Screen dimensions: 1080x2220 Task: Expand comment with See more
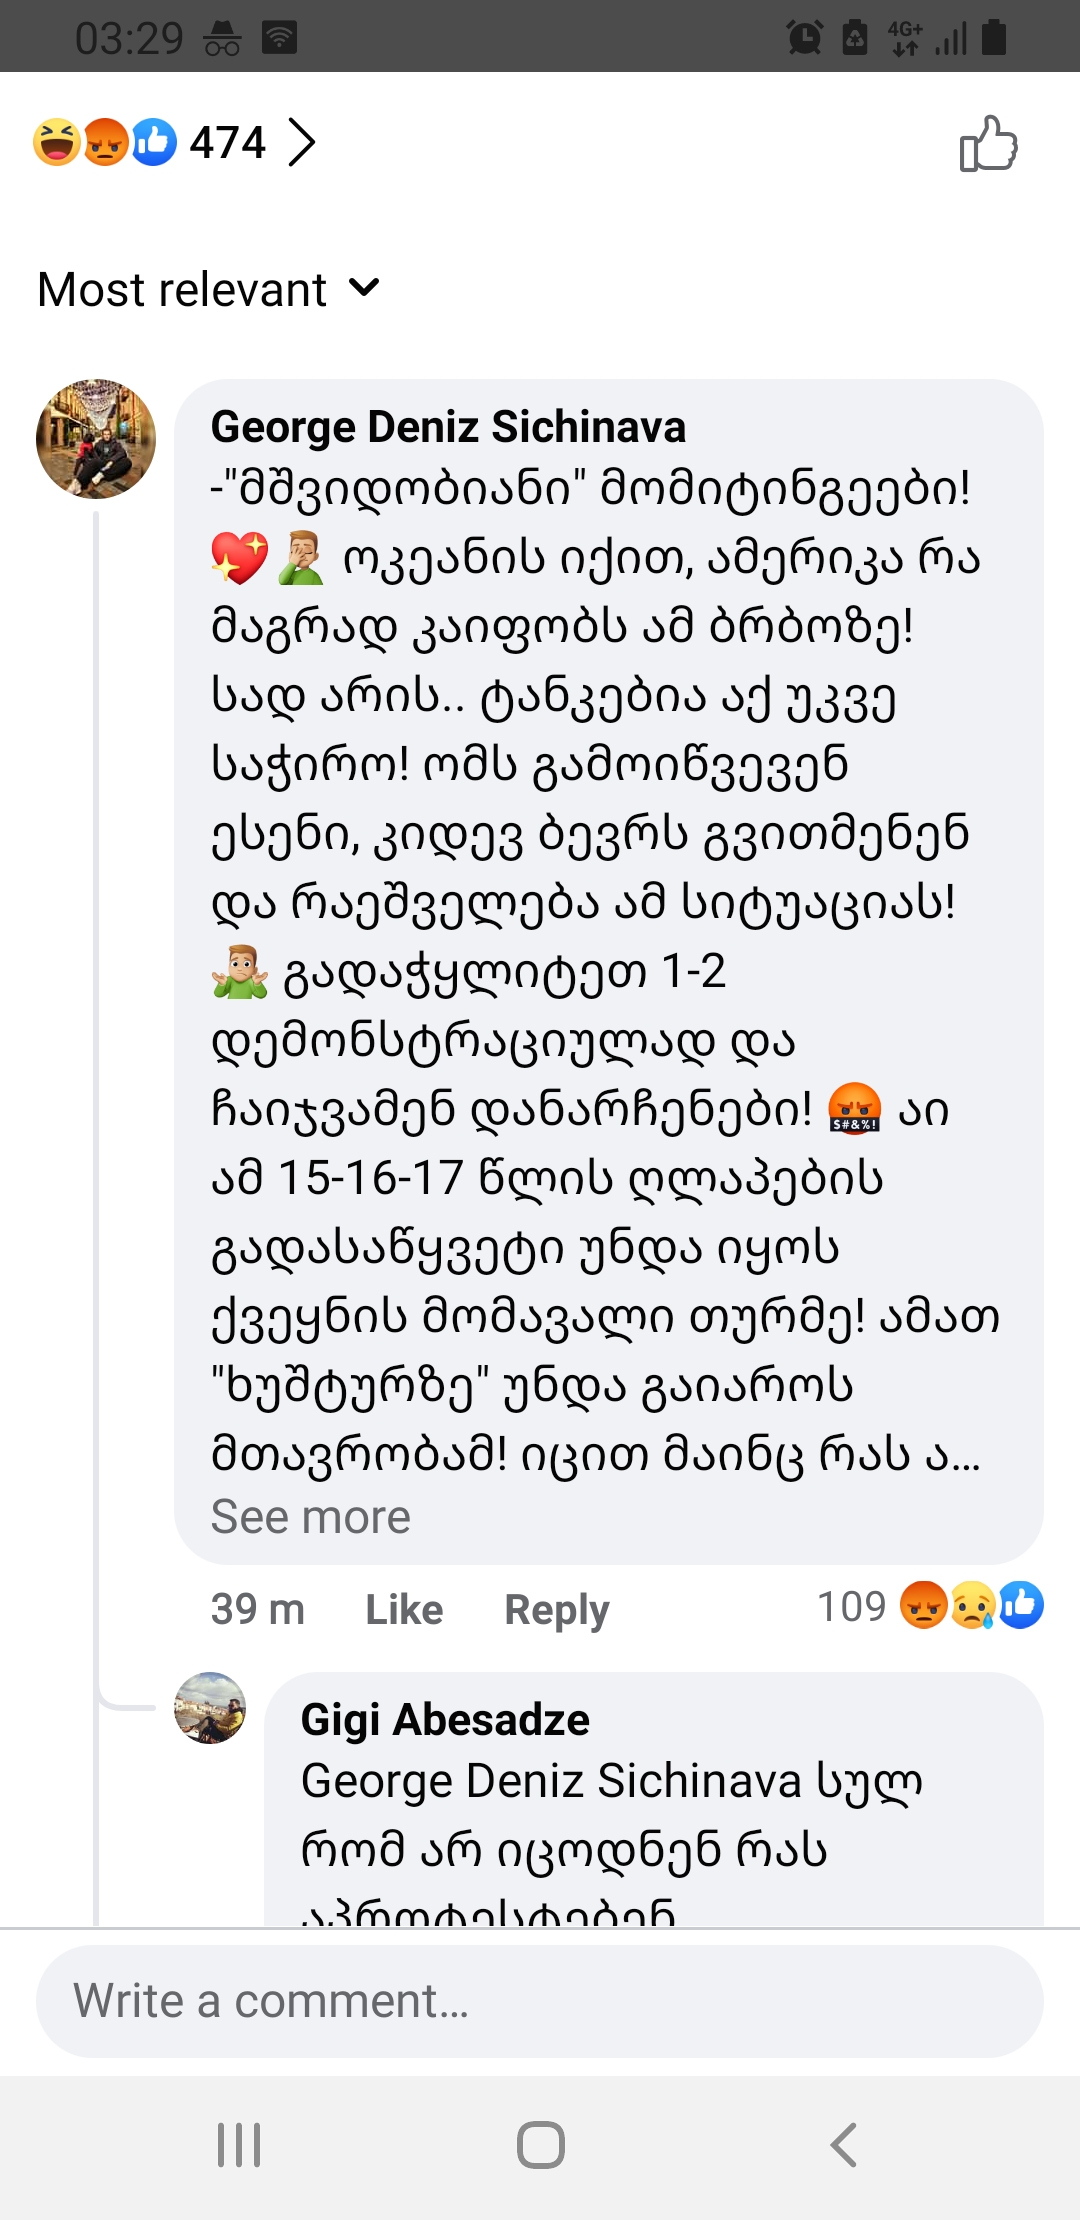tap(310, 1517)
